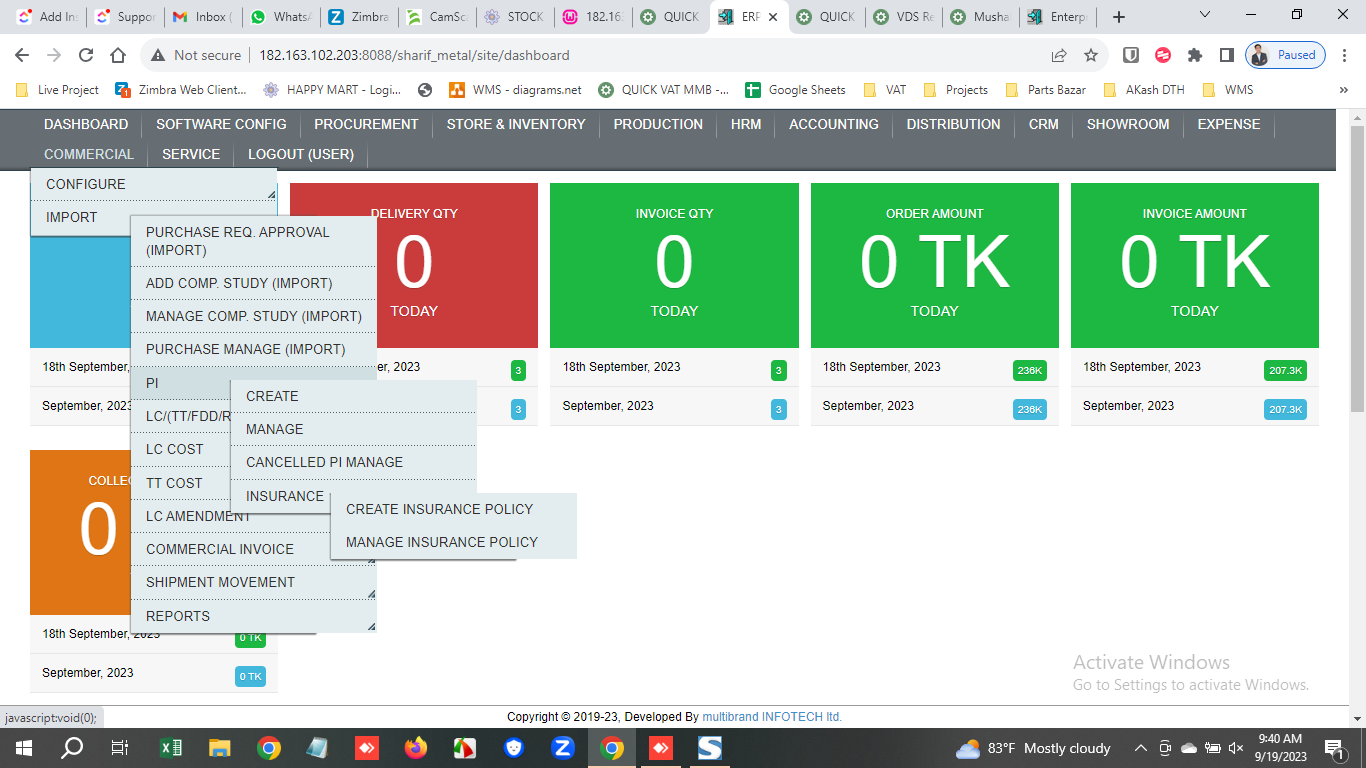The width and height of the screenshot is (1366, 768).
Task: Click the green 236K badge
Action: tap(1029, 371)
